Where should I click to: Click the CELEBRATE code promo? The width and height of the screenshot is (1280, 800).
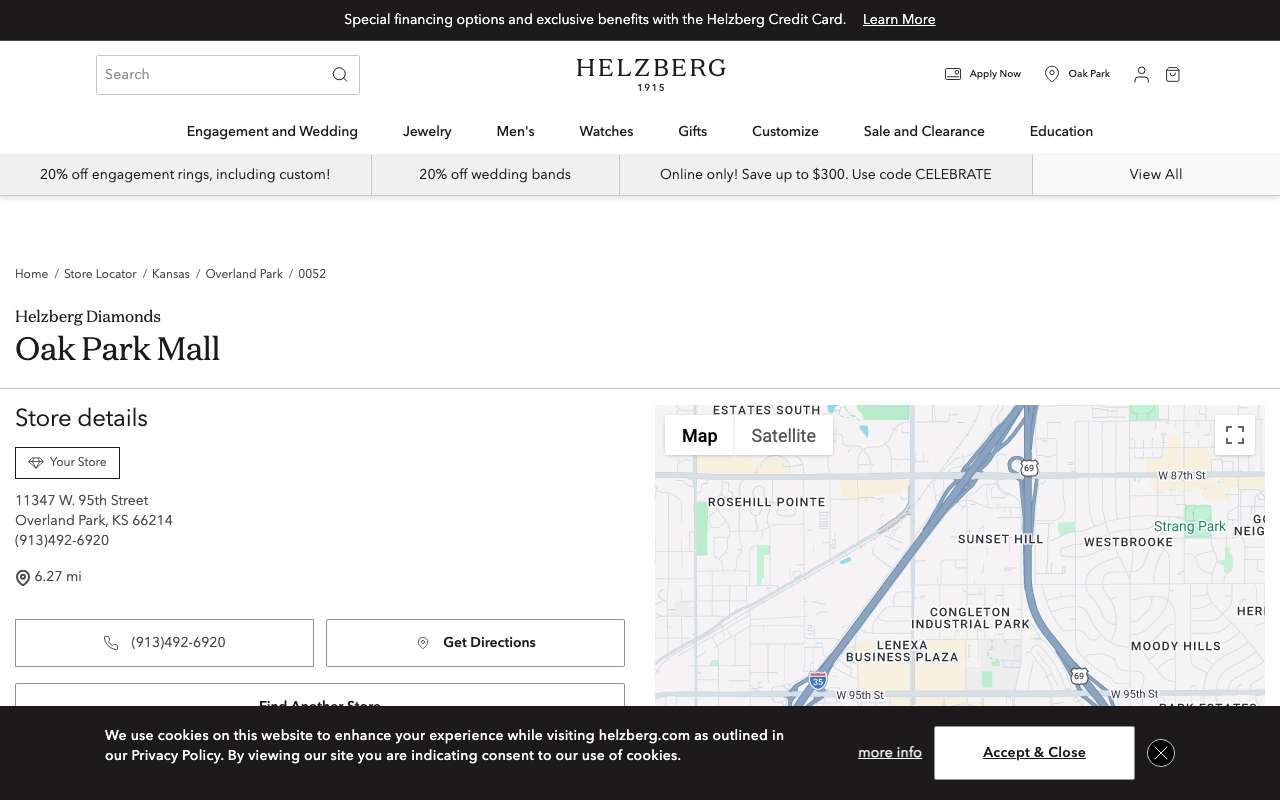coord(826,174)
